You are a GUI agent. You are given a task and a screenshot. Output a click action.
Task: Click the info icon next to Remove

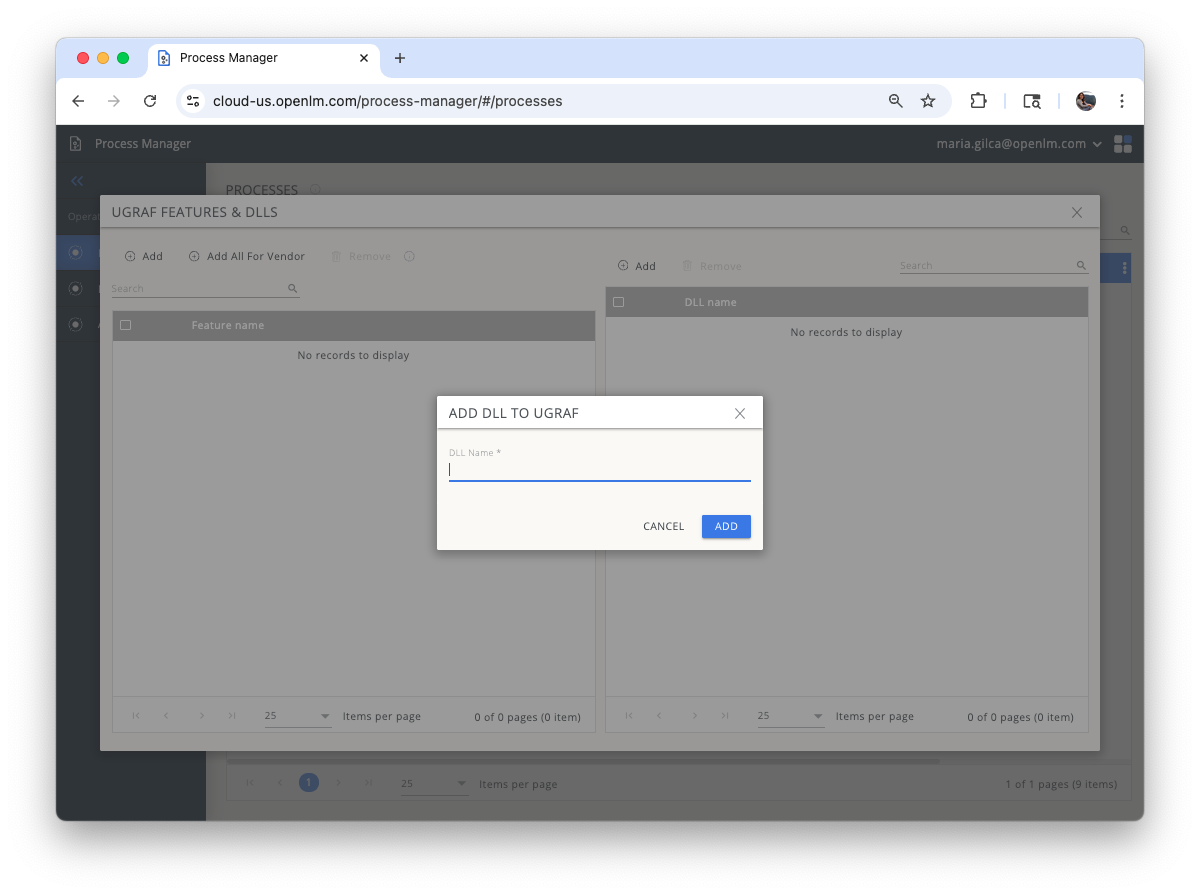[x=409, y=256]
